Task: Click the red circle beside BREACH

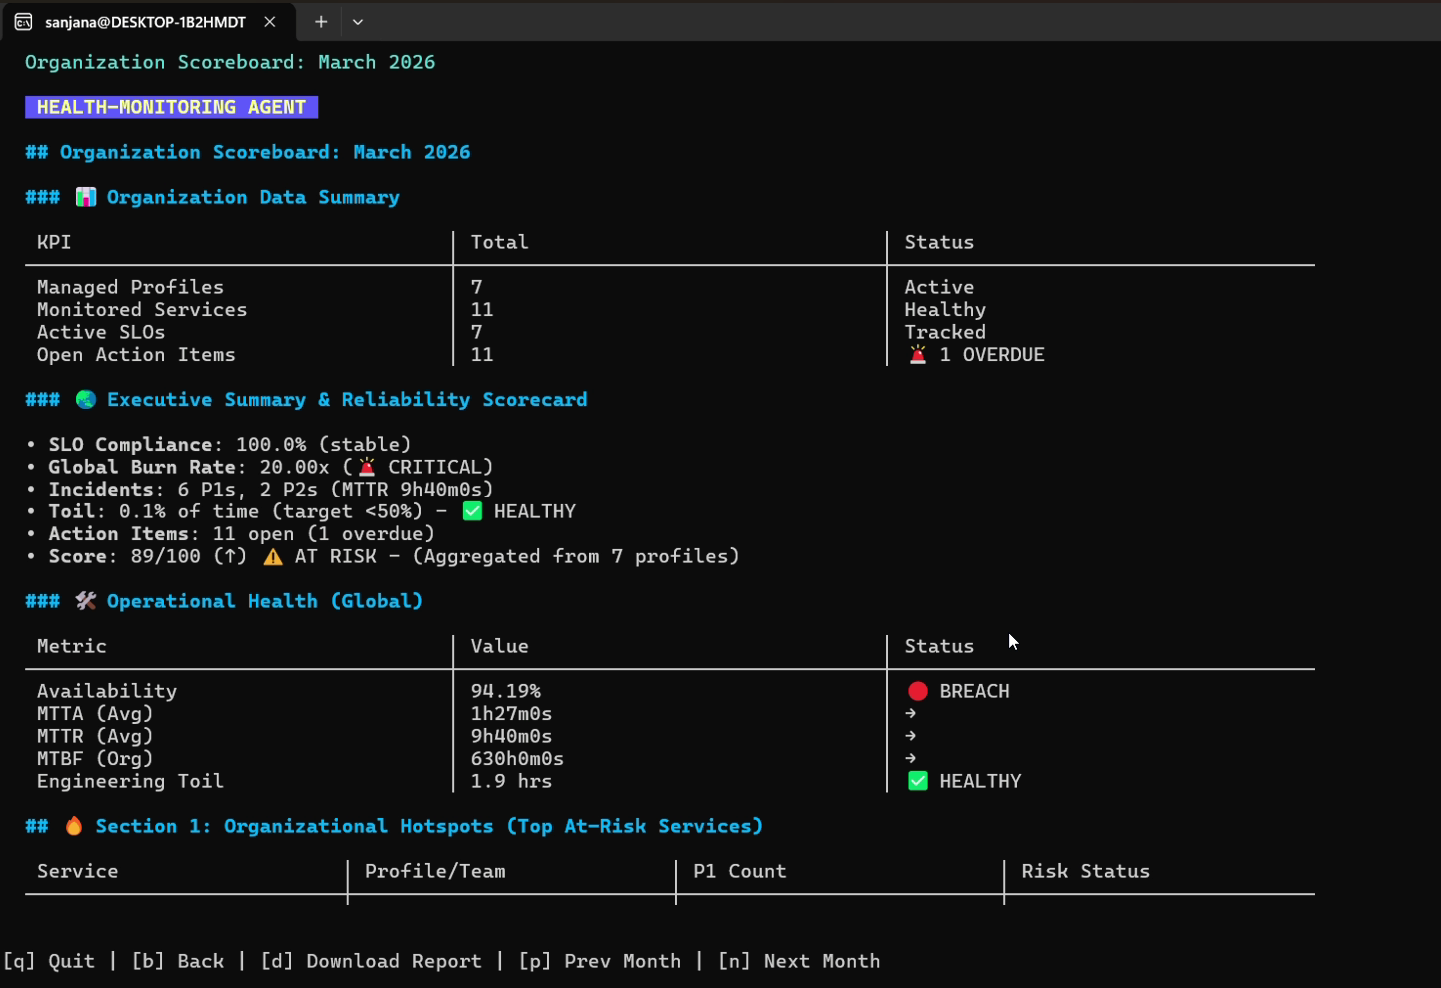Action: (x=918, y=691)
